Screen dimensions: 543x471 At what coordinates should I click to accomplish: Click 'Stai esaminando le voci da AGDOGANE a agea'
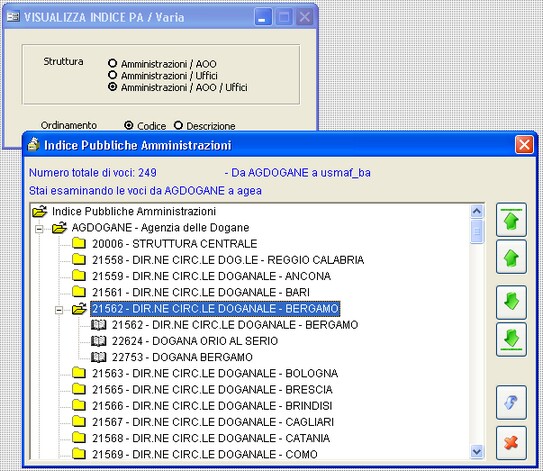coord(145,190)
